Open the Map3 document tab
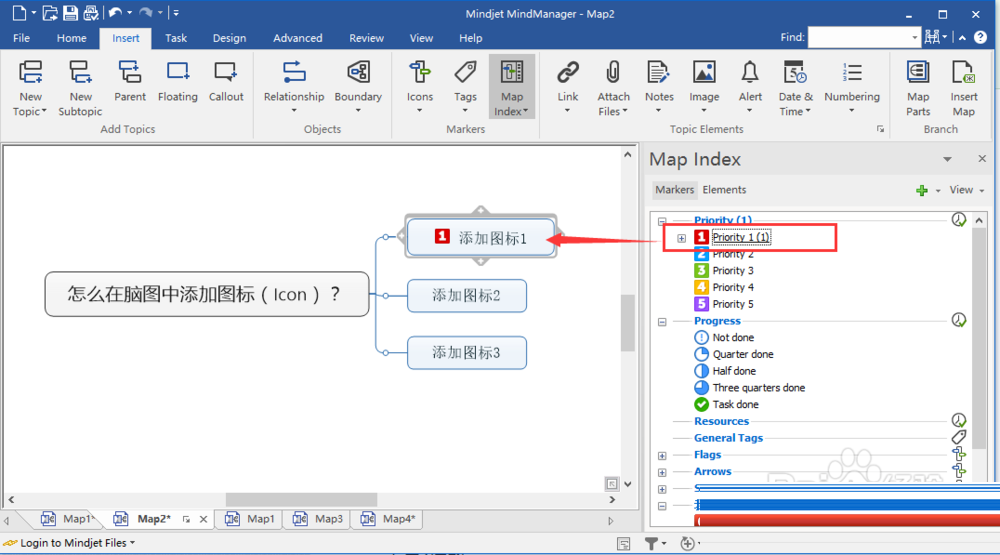The height and width of the screenshot is (555, 1000). point(318,519)
